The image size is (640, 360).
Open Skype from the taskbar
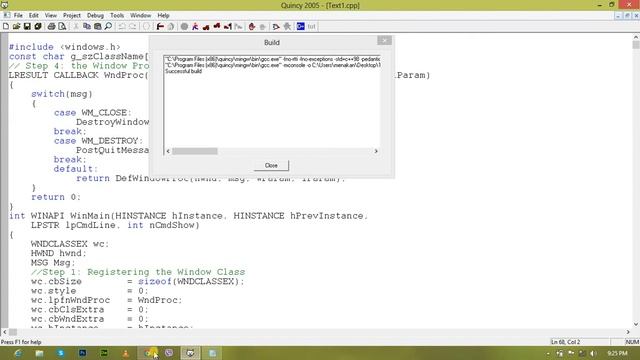click(x=61, y=353)
